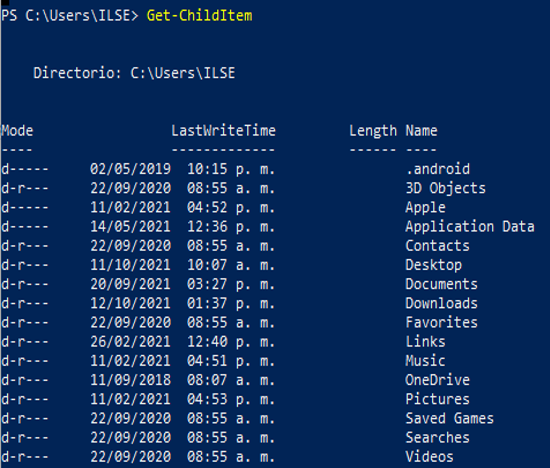The width and height of the screenshot is (550, 468).
Task: Click the Name column header
Action: 421,131
